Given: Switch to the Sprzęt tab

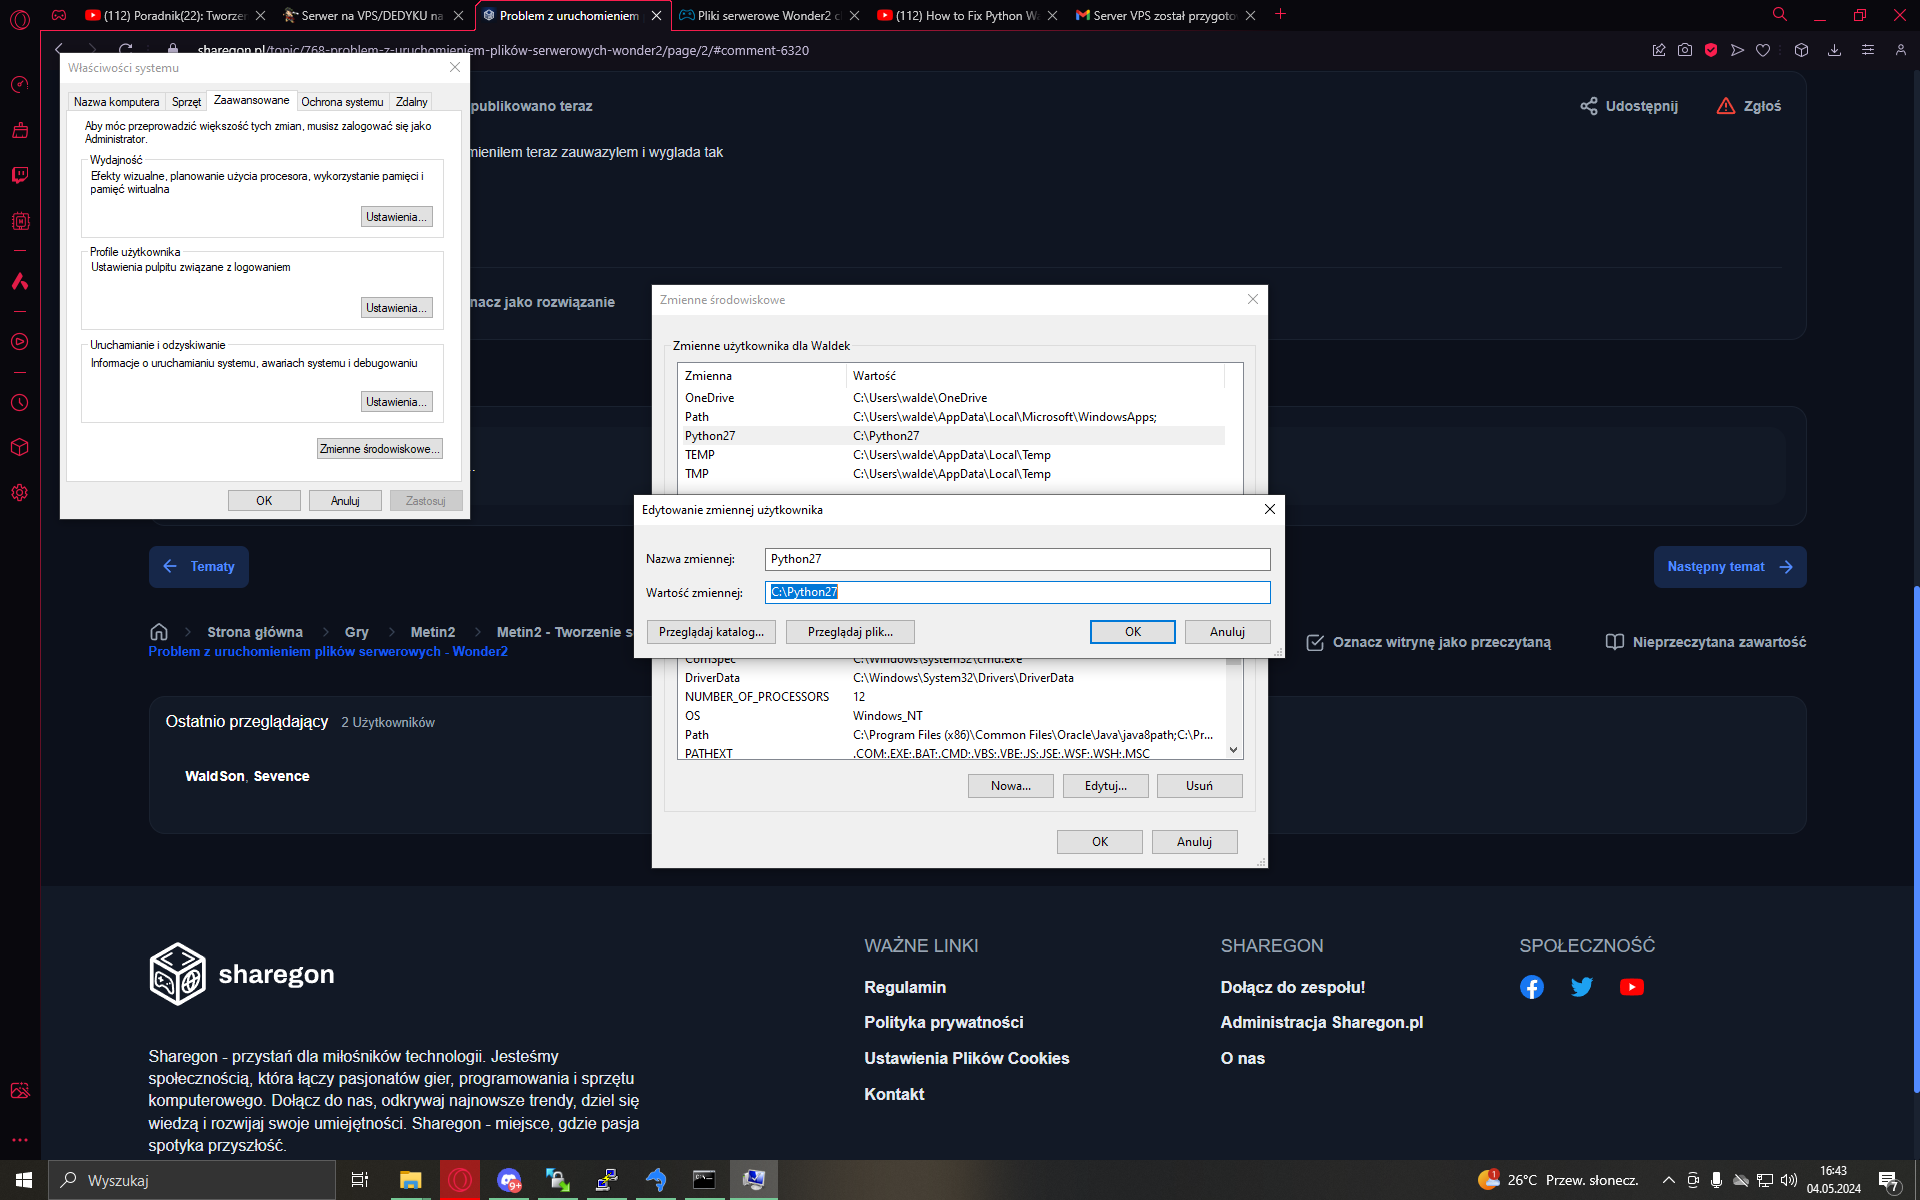Looking at the screenshot, I should coord(186,102).
